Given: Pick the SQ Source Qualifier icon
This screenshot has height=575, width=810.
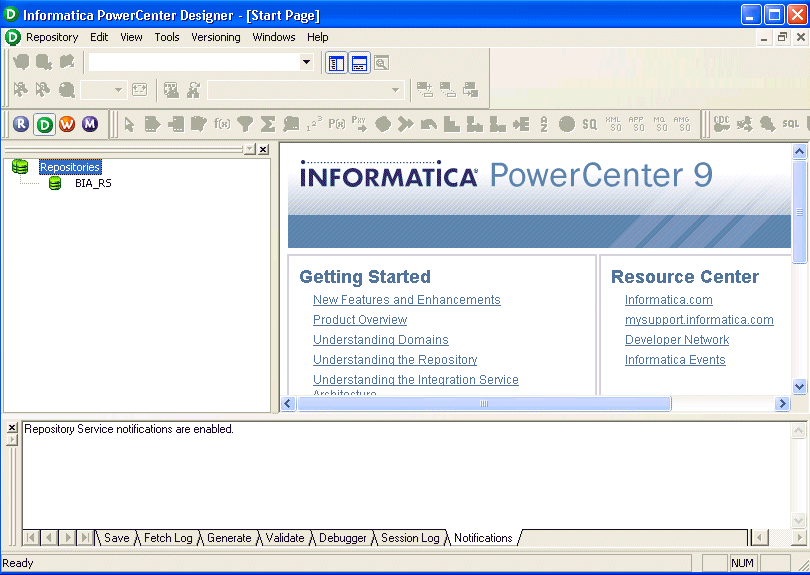Looking at the screenshot, I should pyautogui.click(x=589, y=124).
